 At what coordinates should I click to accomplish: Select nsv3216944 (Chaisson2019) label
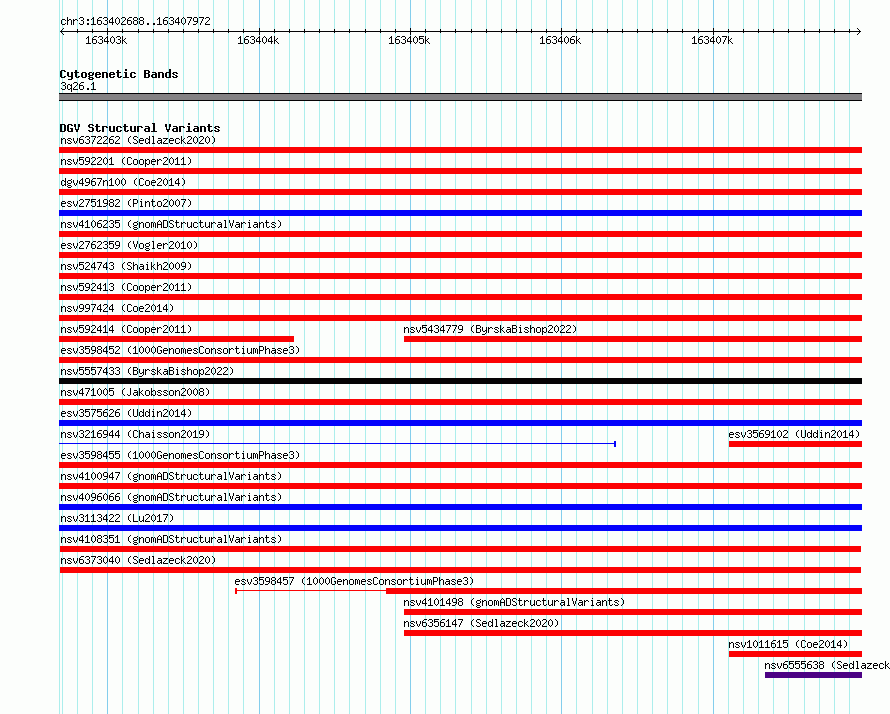135,434
